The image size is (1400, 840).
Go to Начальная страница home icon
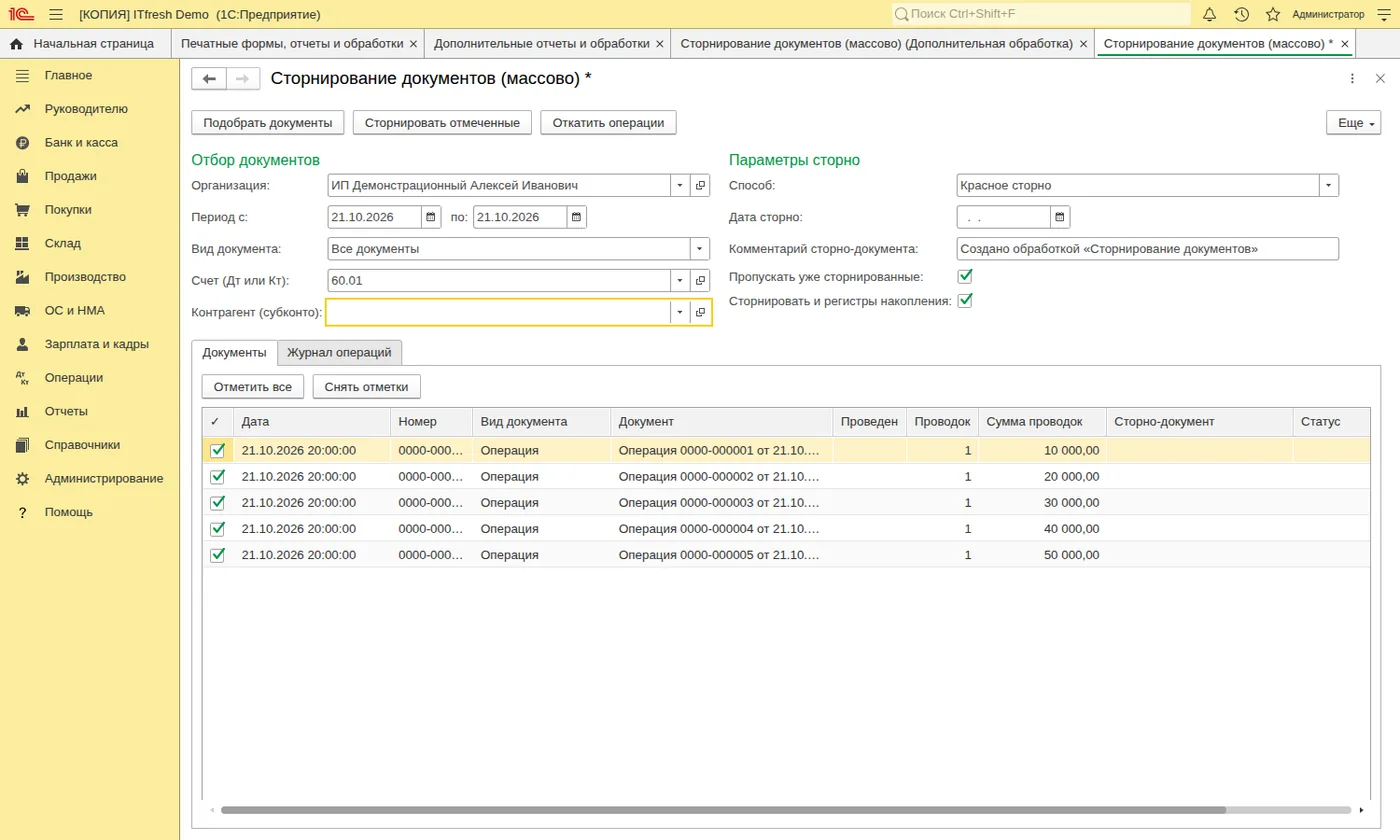point(16,44)
